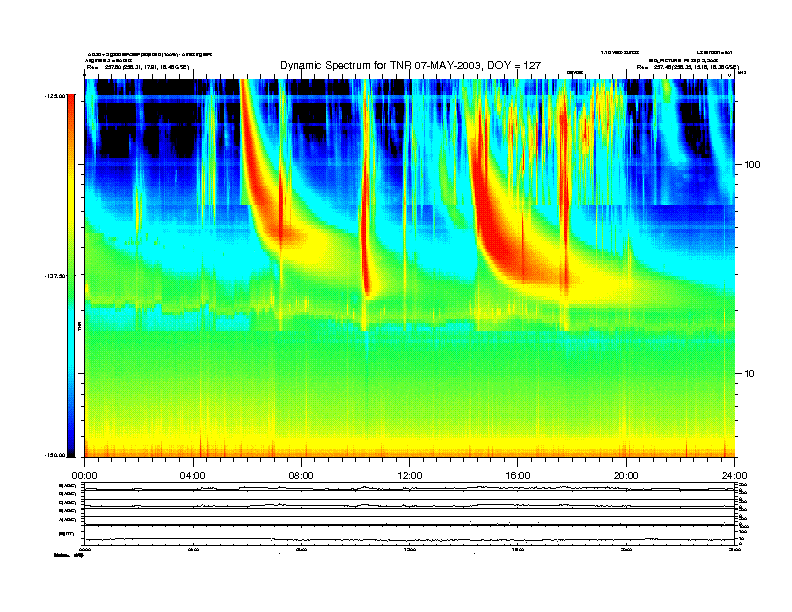Click the 00:00 time axis label
The height and width of the screenshot is (612, 792).
pos(84,476)
